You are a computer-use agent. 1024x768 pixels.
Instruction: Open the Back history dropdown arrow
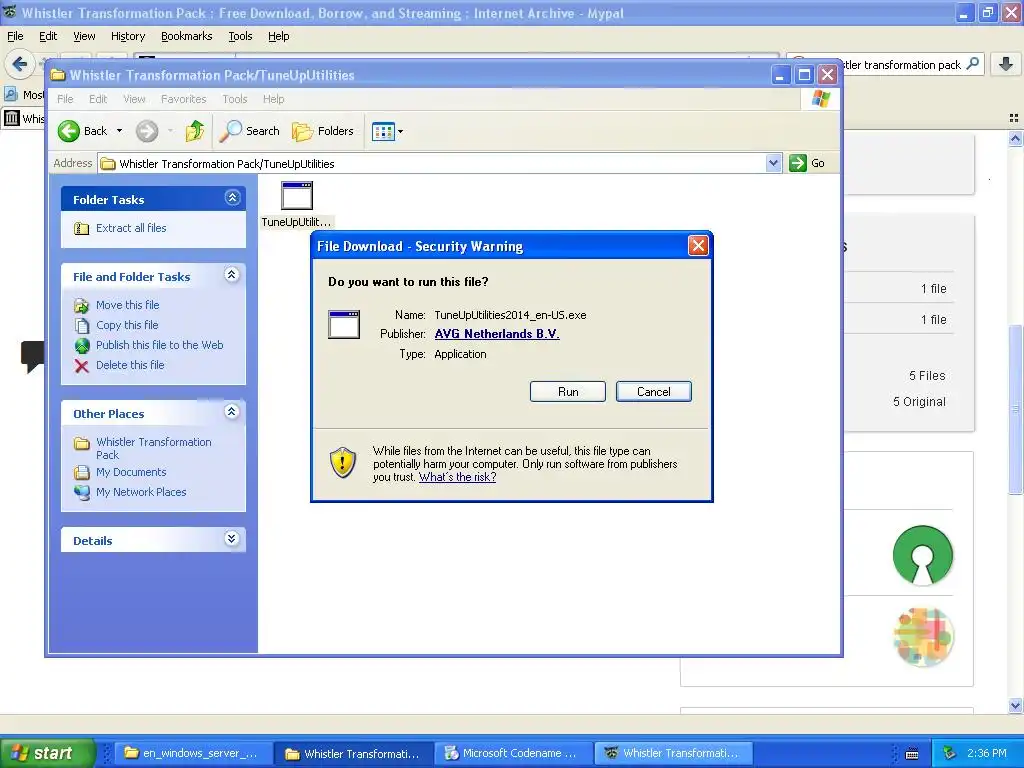tap(120, 131)
